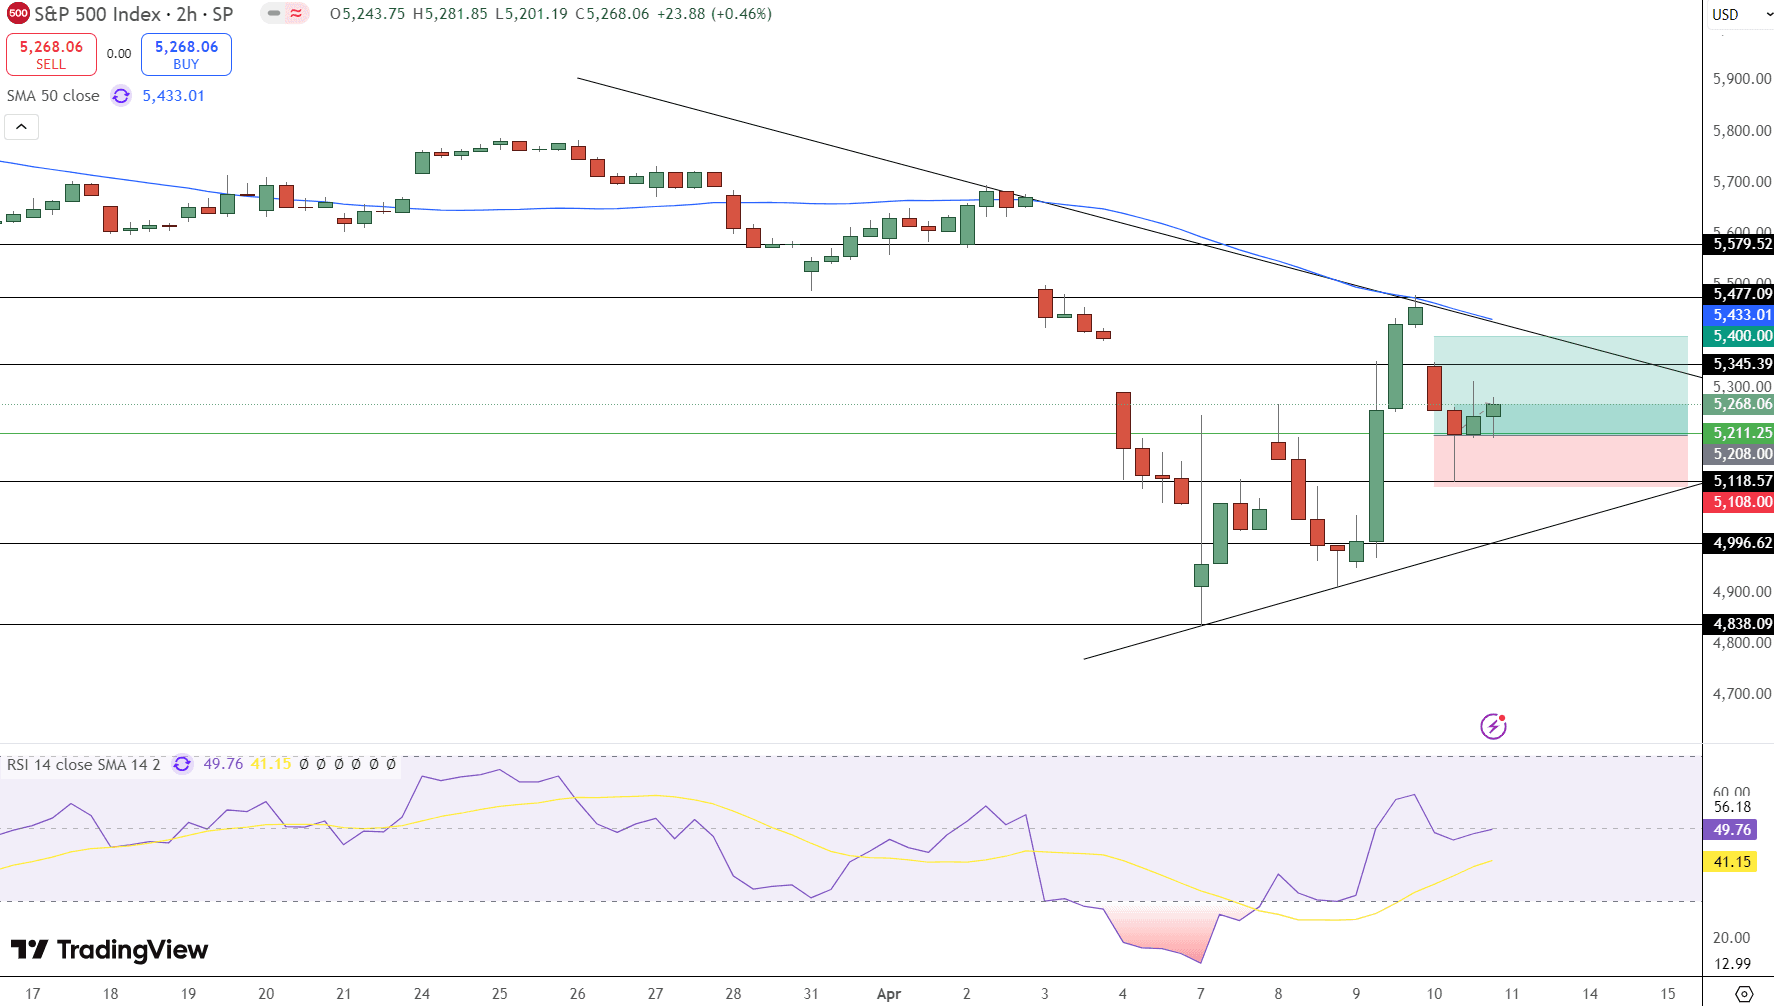Image resolution: width=1774 pixels, height=1006 pixels.
Task: Click the yellow RSI SMA value 41.15 in the legend
Action: pos(271,764)
